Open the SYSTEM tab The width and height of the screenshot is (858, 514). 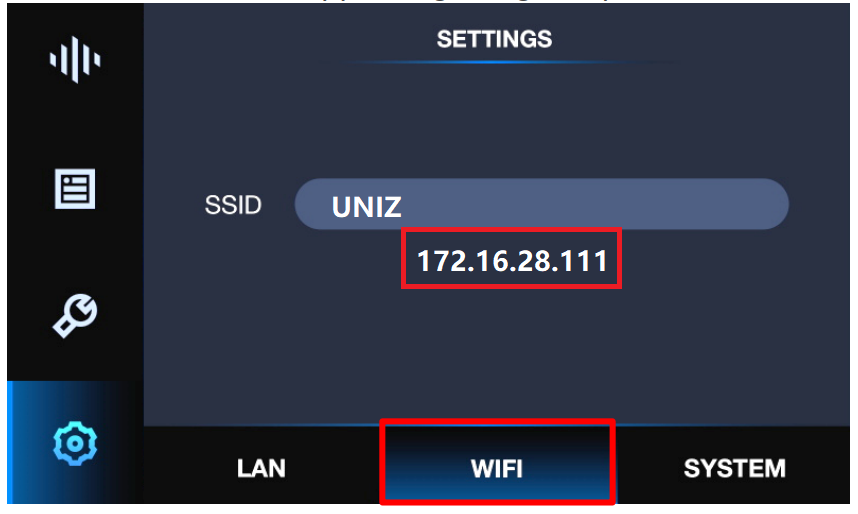tap(734, 469)
